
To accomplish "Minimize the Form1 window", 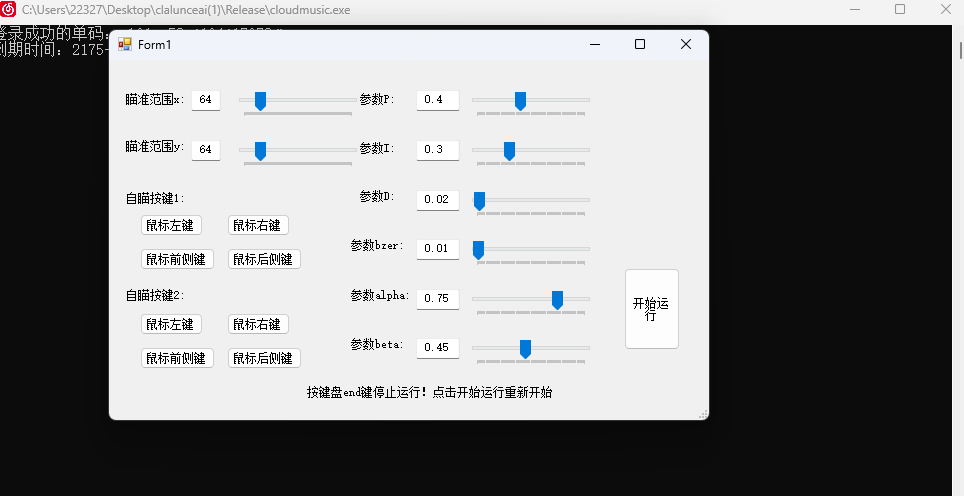I will (595, 44).
